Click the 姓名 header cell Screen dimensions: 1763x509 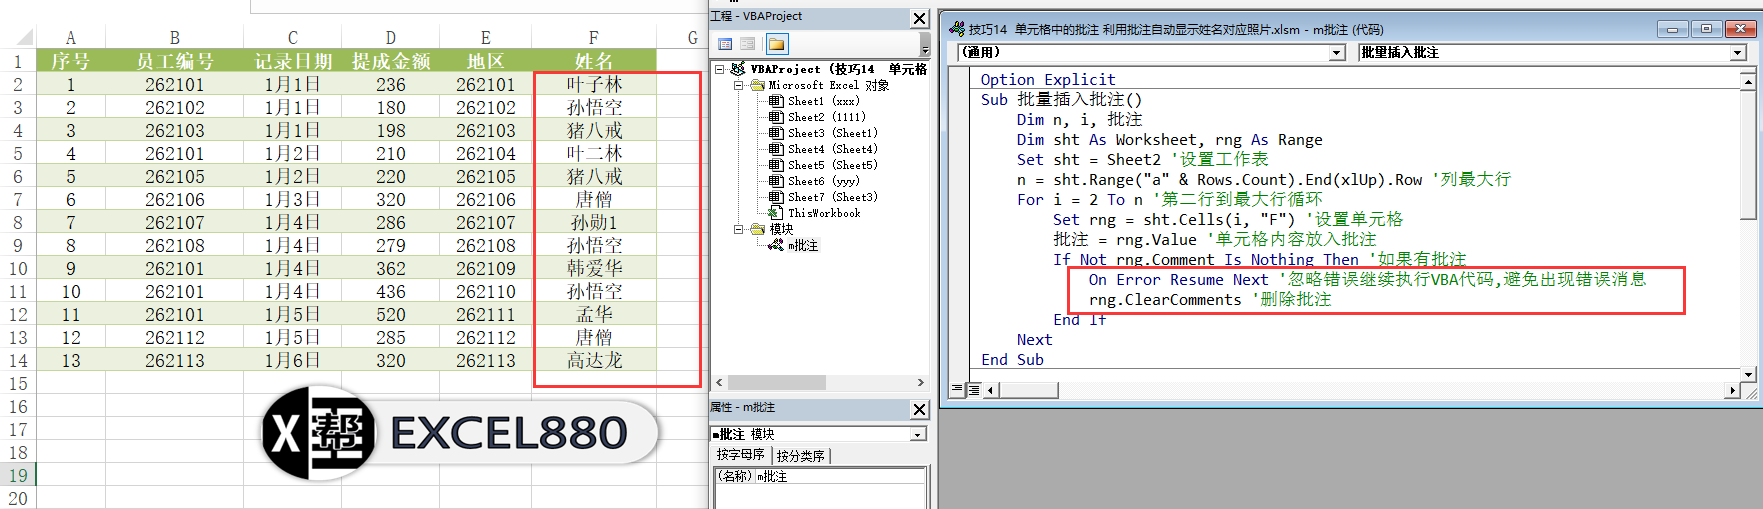tap(594, 61)
